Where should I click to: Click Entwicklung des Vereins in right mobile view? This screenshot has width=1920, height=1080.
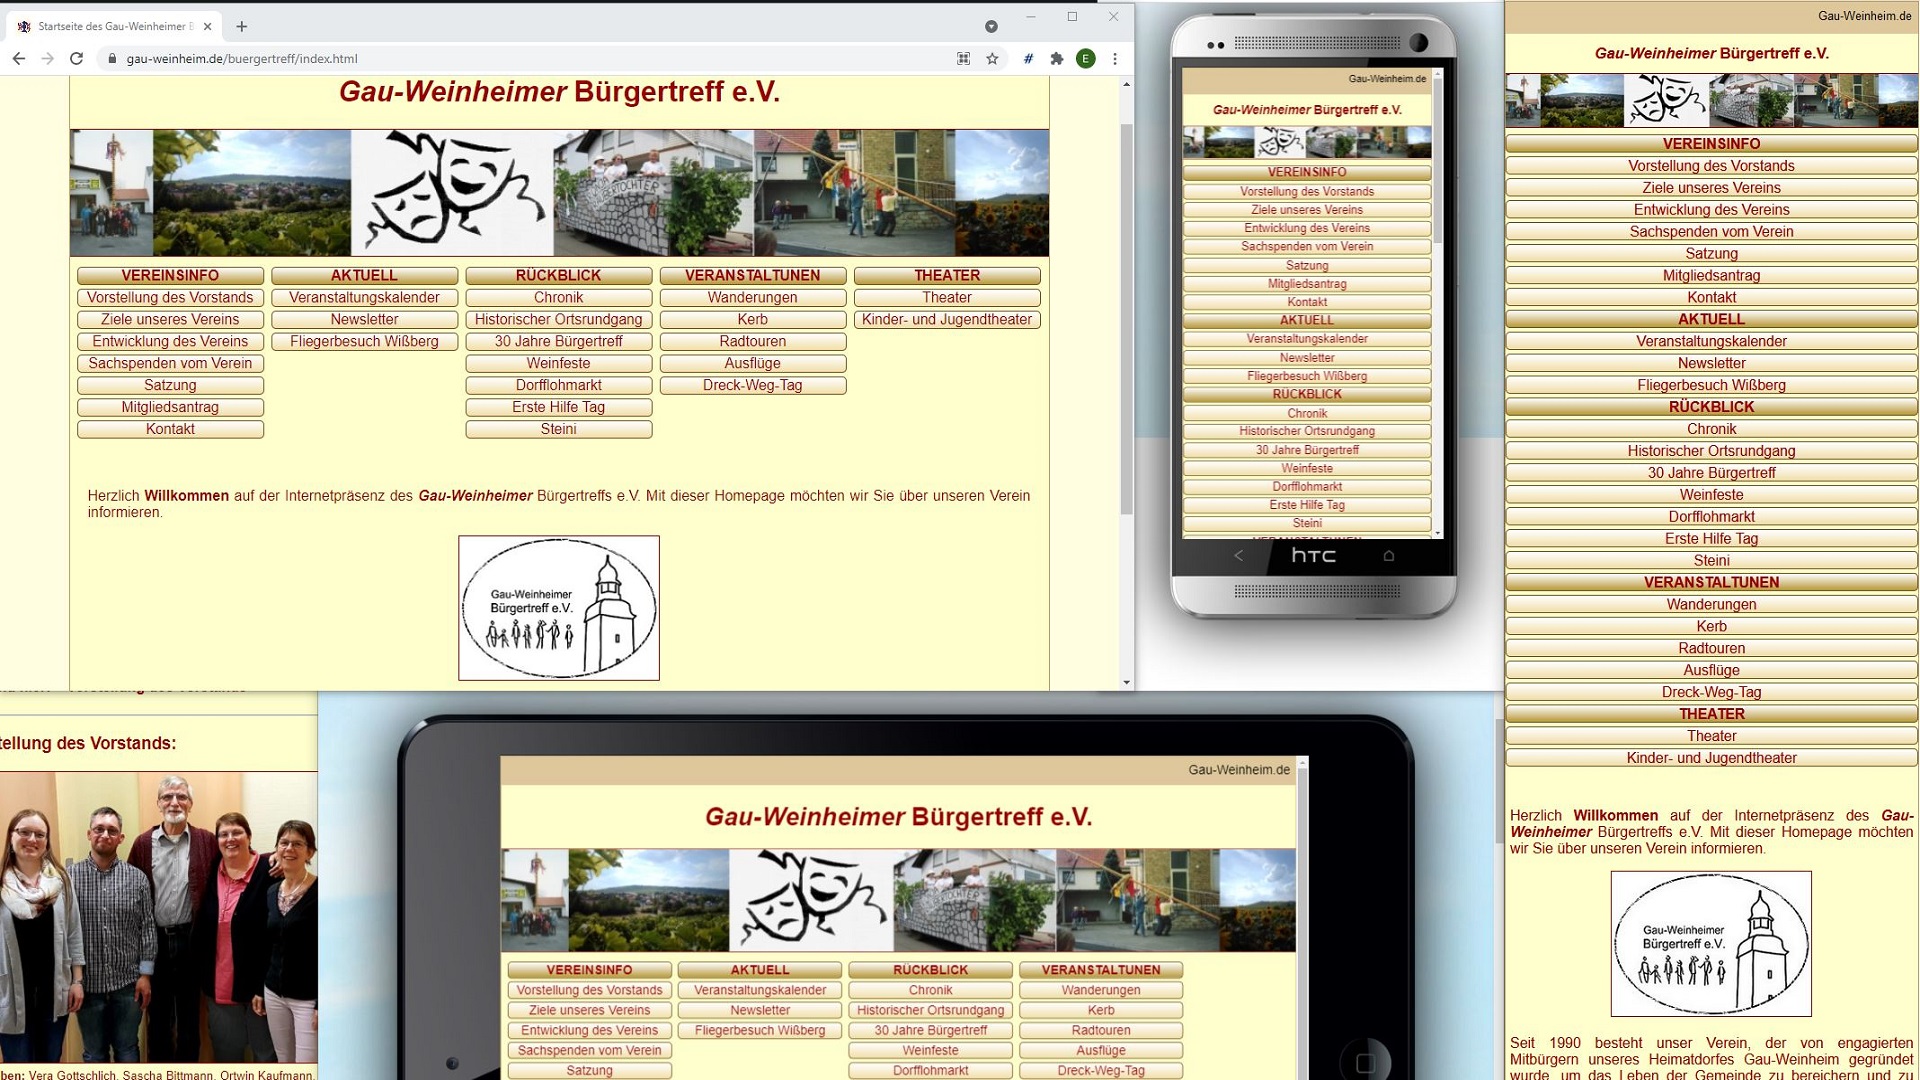1711,209
